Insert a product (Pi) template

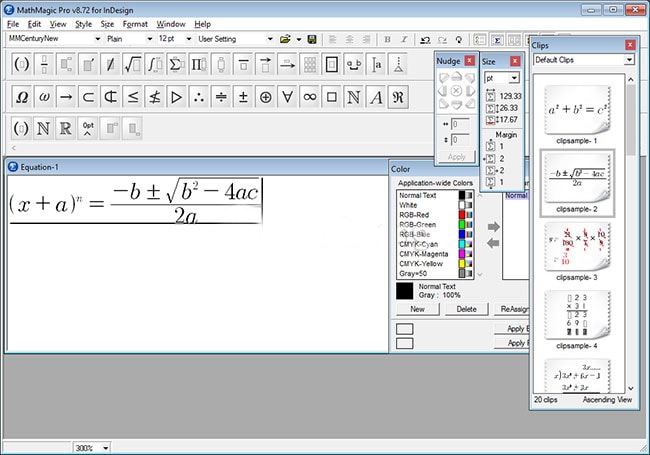[x=199, y=64]
